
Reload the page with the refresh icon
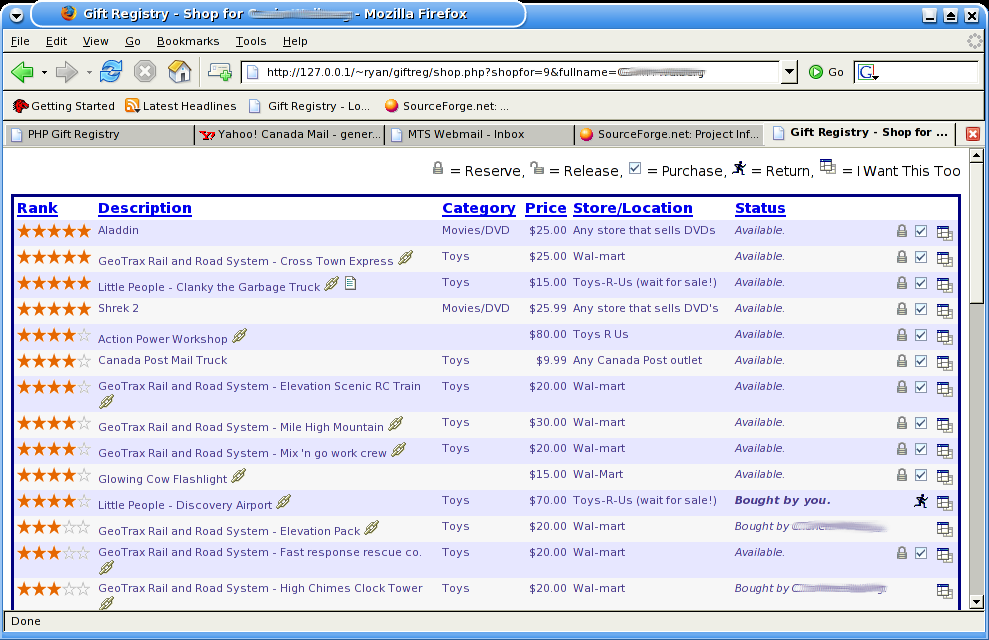point(111,71)
